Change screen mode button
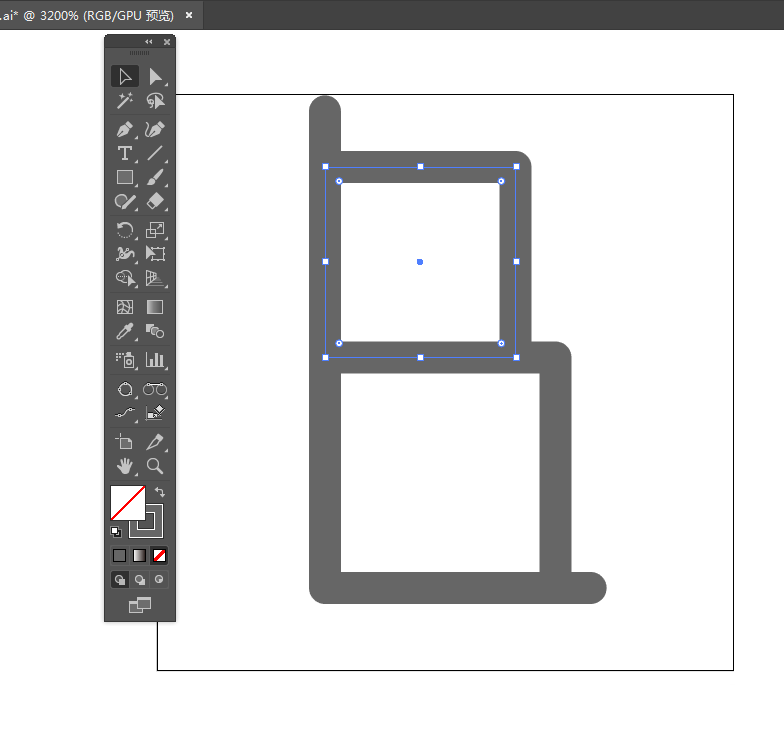Viewport: 784px width, 749px height. tap(140, 605)
